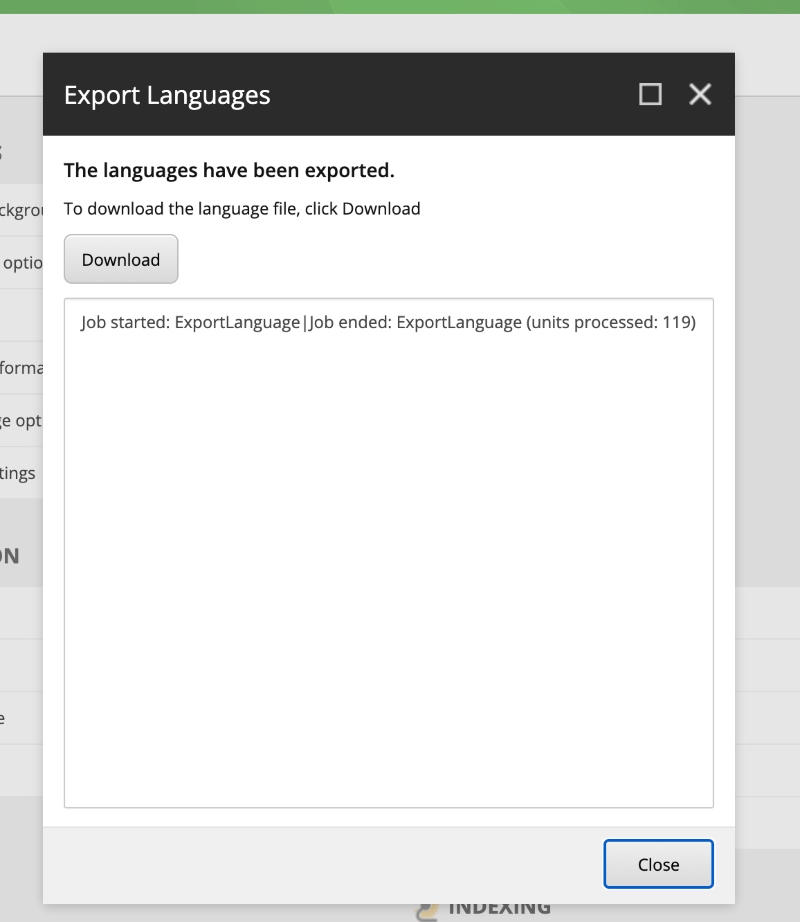Click the sidebar row labeled with single 'e'
The width and height of the screenshot is (800, 922).
coord(10,717)
